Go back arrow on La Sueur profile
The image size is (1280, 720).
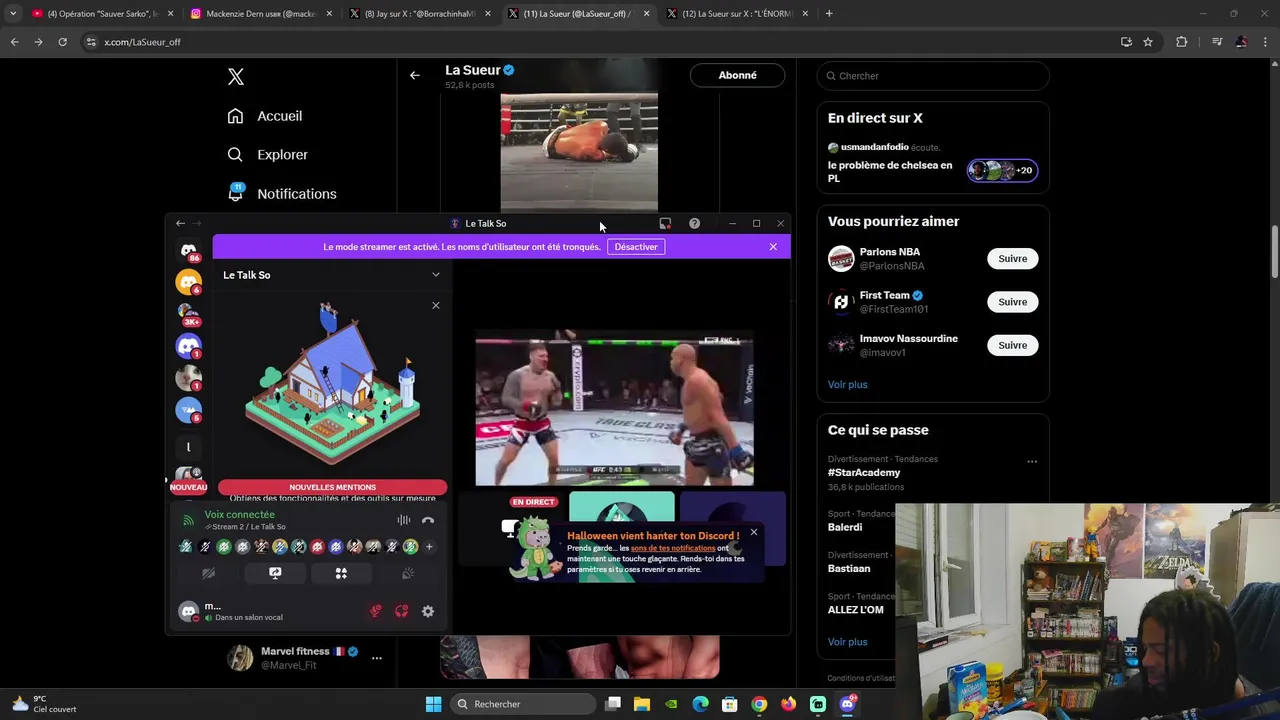coord(414,75)
